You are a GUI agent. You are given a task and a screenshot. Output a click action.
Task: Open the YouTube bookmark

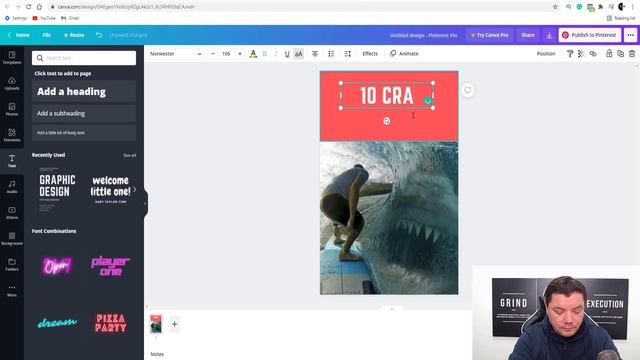click(44, 18)
